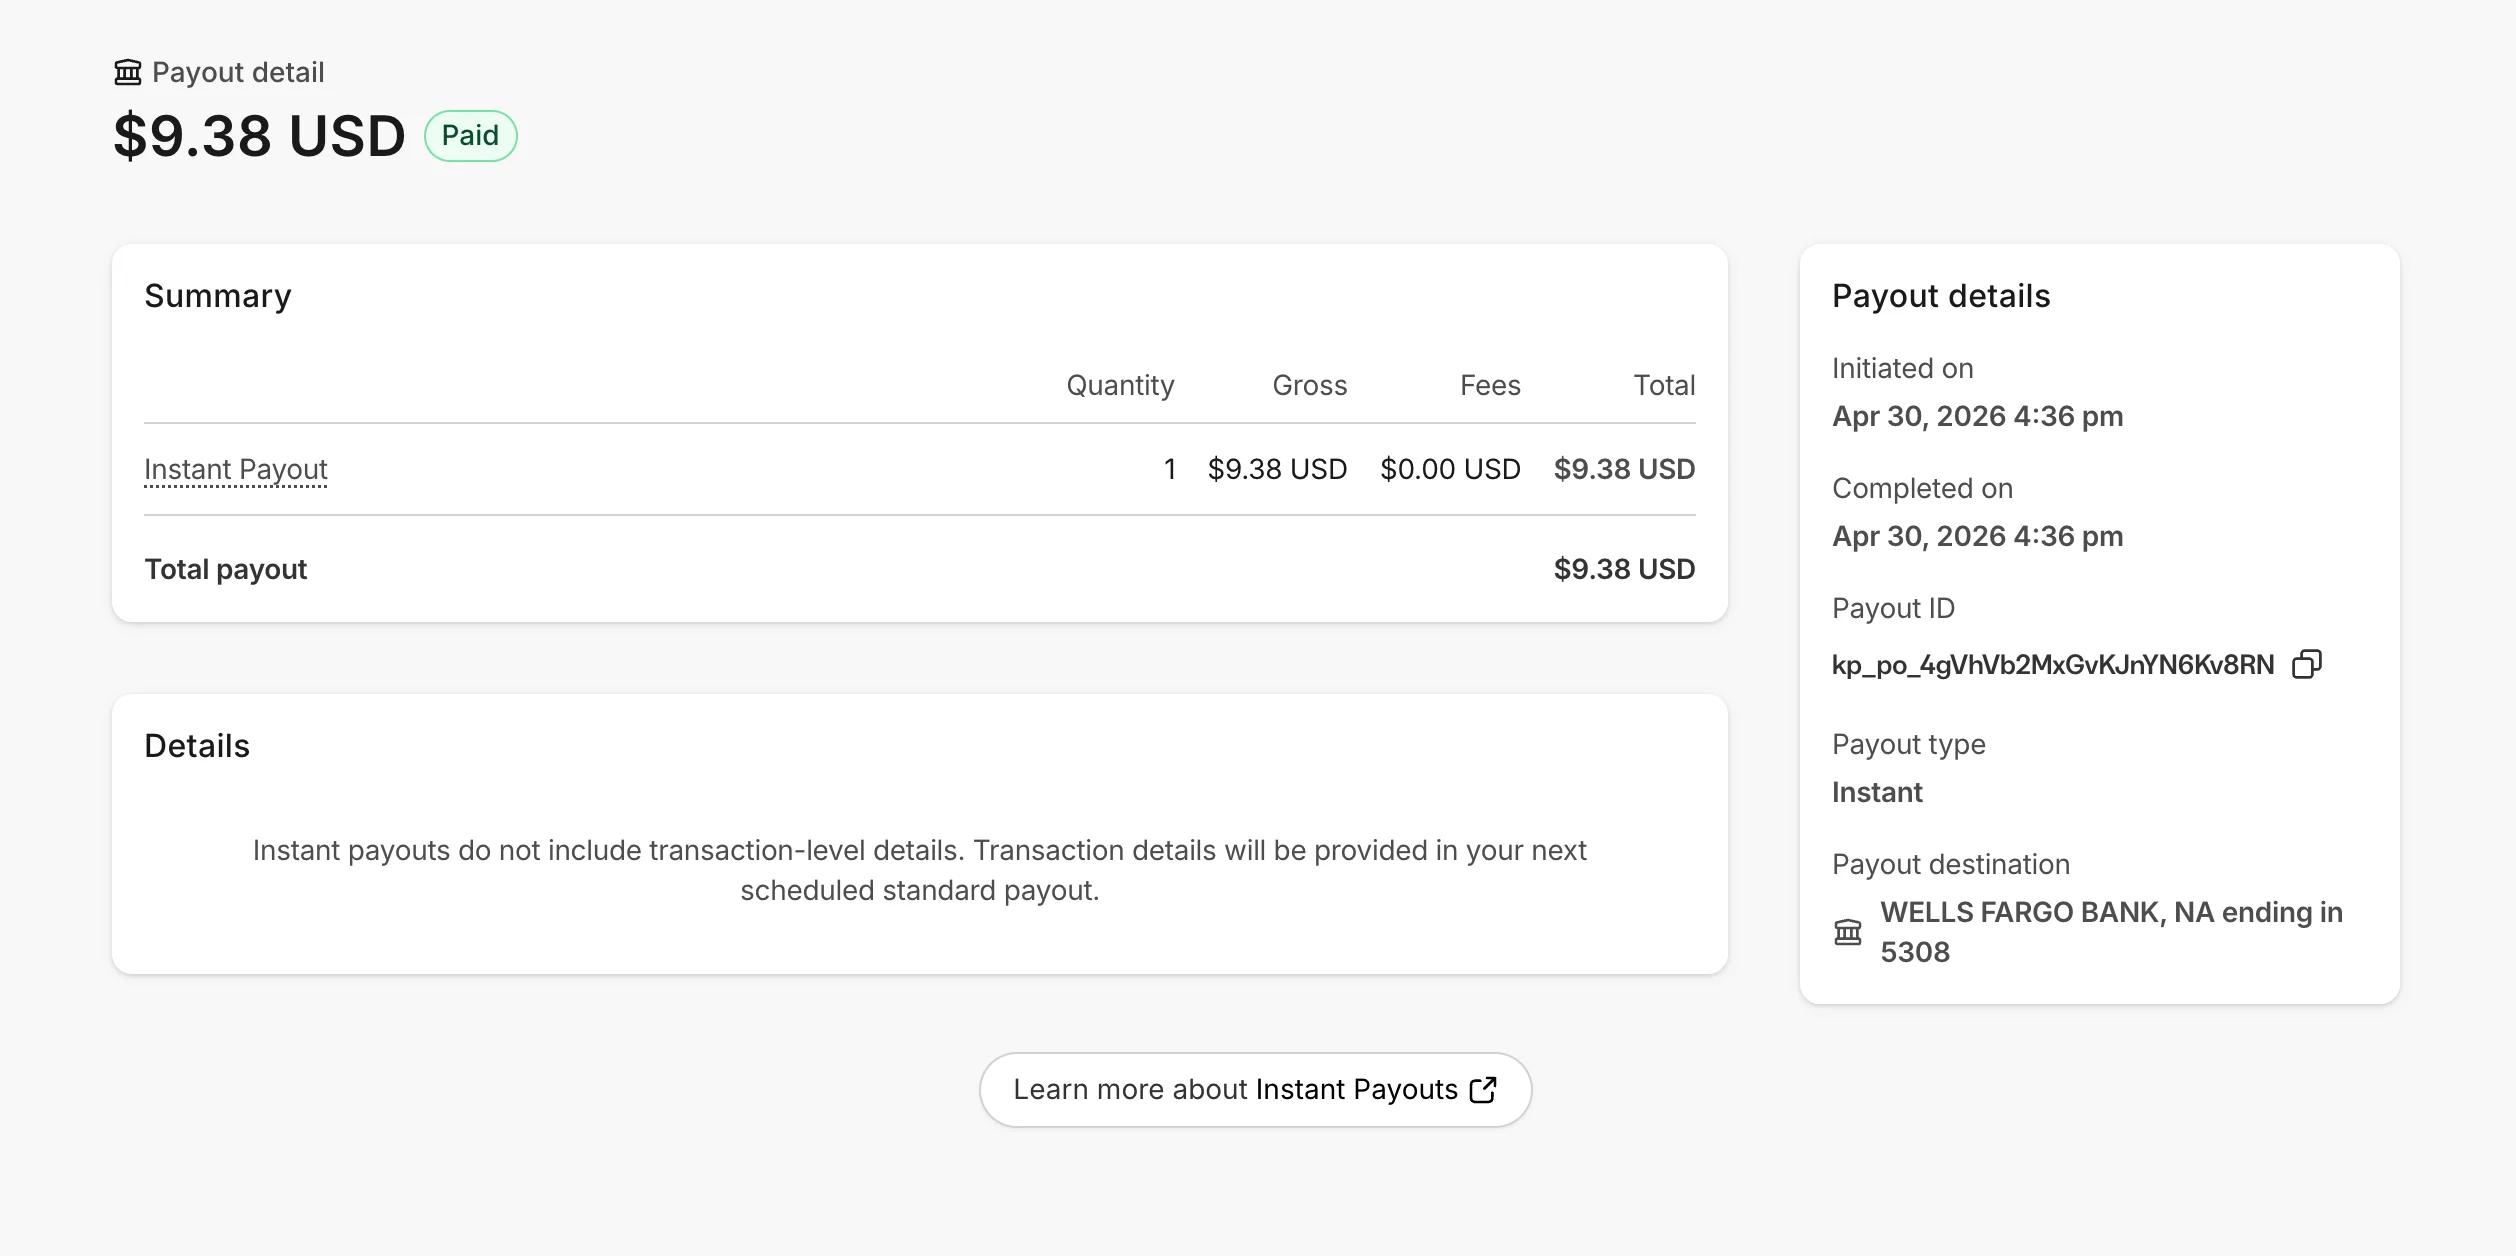Click the Payout destination label
Image resolution: width=2516 pixels, height=1256 pixels.
(1951, 864)
